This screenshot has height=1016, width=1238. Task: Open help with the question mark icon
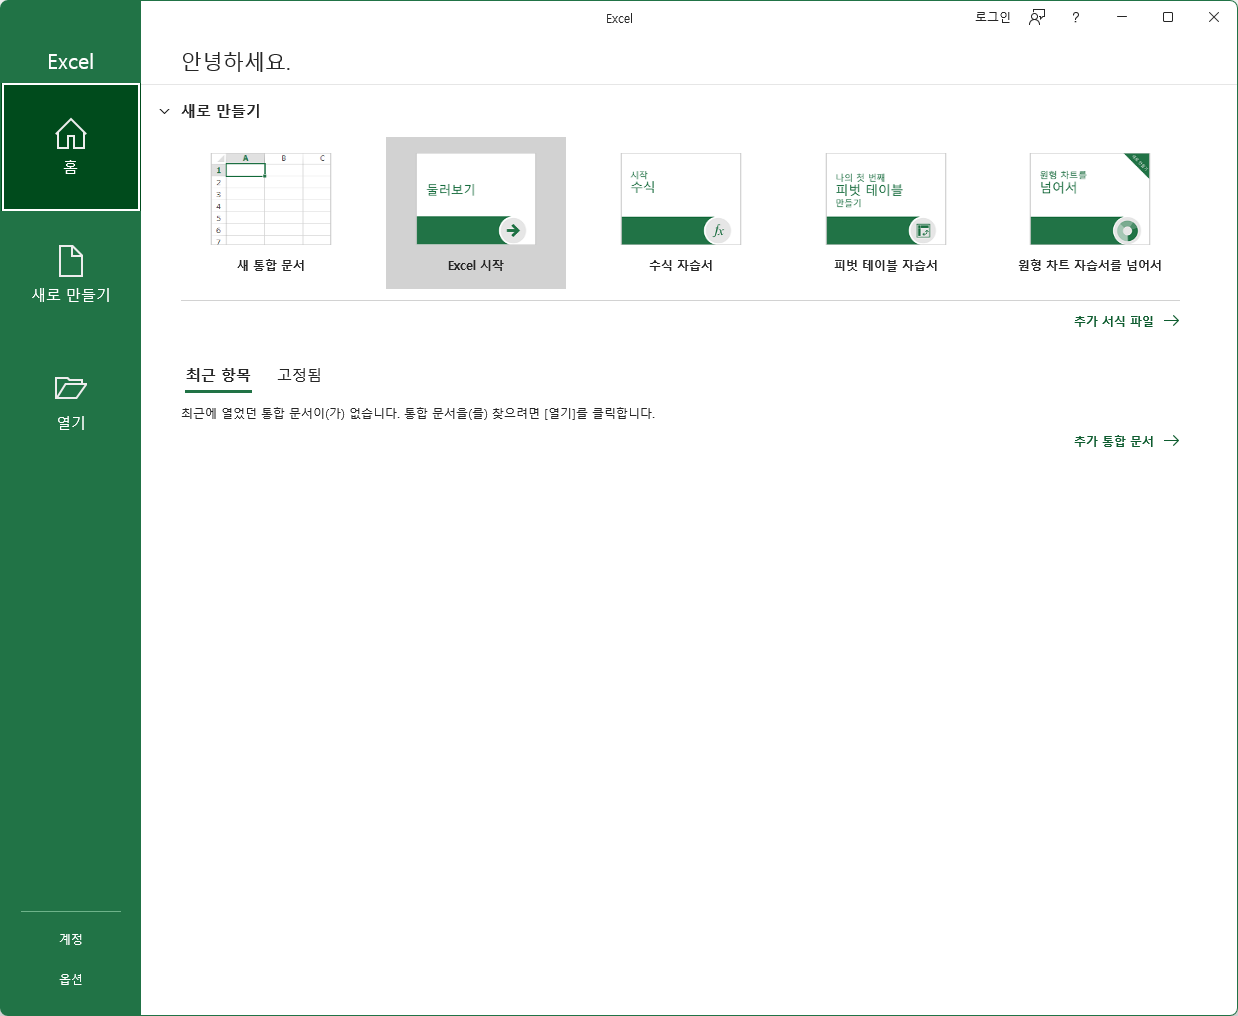[x=1076, y=17]
